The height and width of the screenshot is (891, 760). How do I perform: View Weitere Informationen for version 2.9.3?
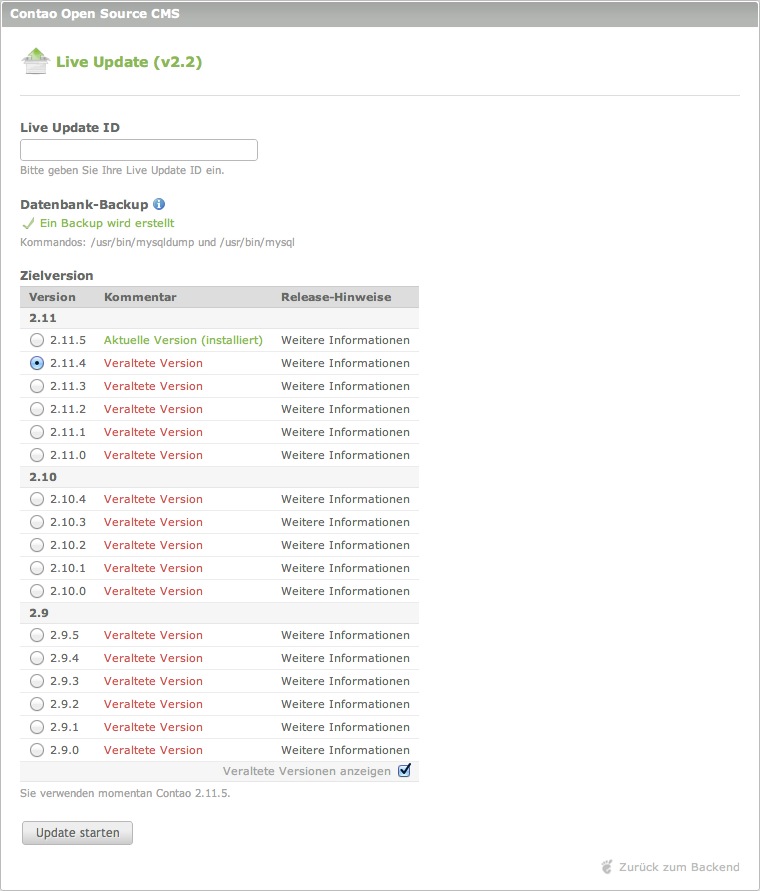[345, 681]
